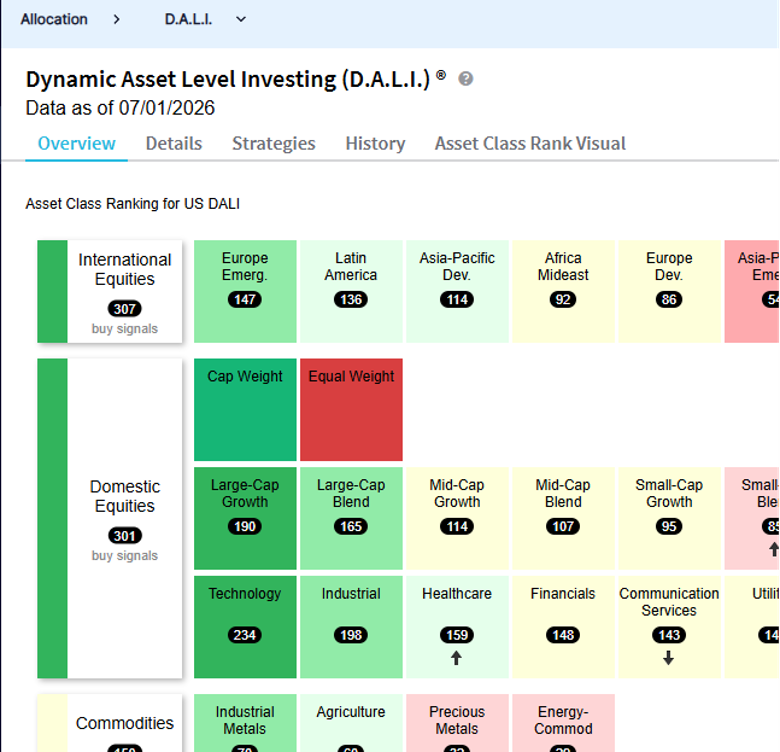Click the 190 badge on Large-Cap Growth

coord(245,526)
